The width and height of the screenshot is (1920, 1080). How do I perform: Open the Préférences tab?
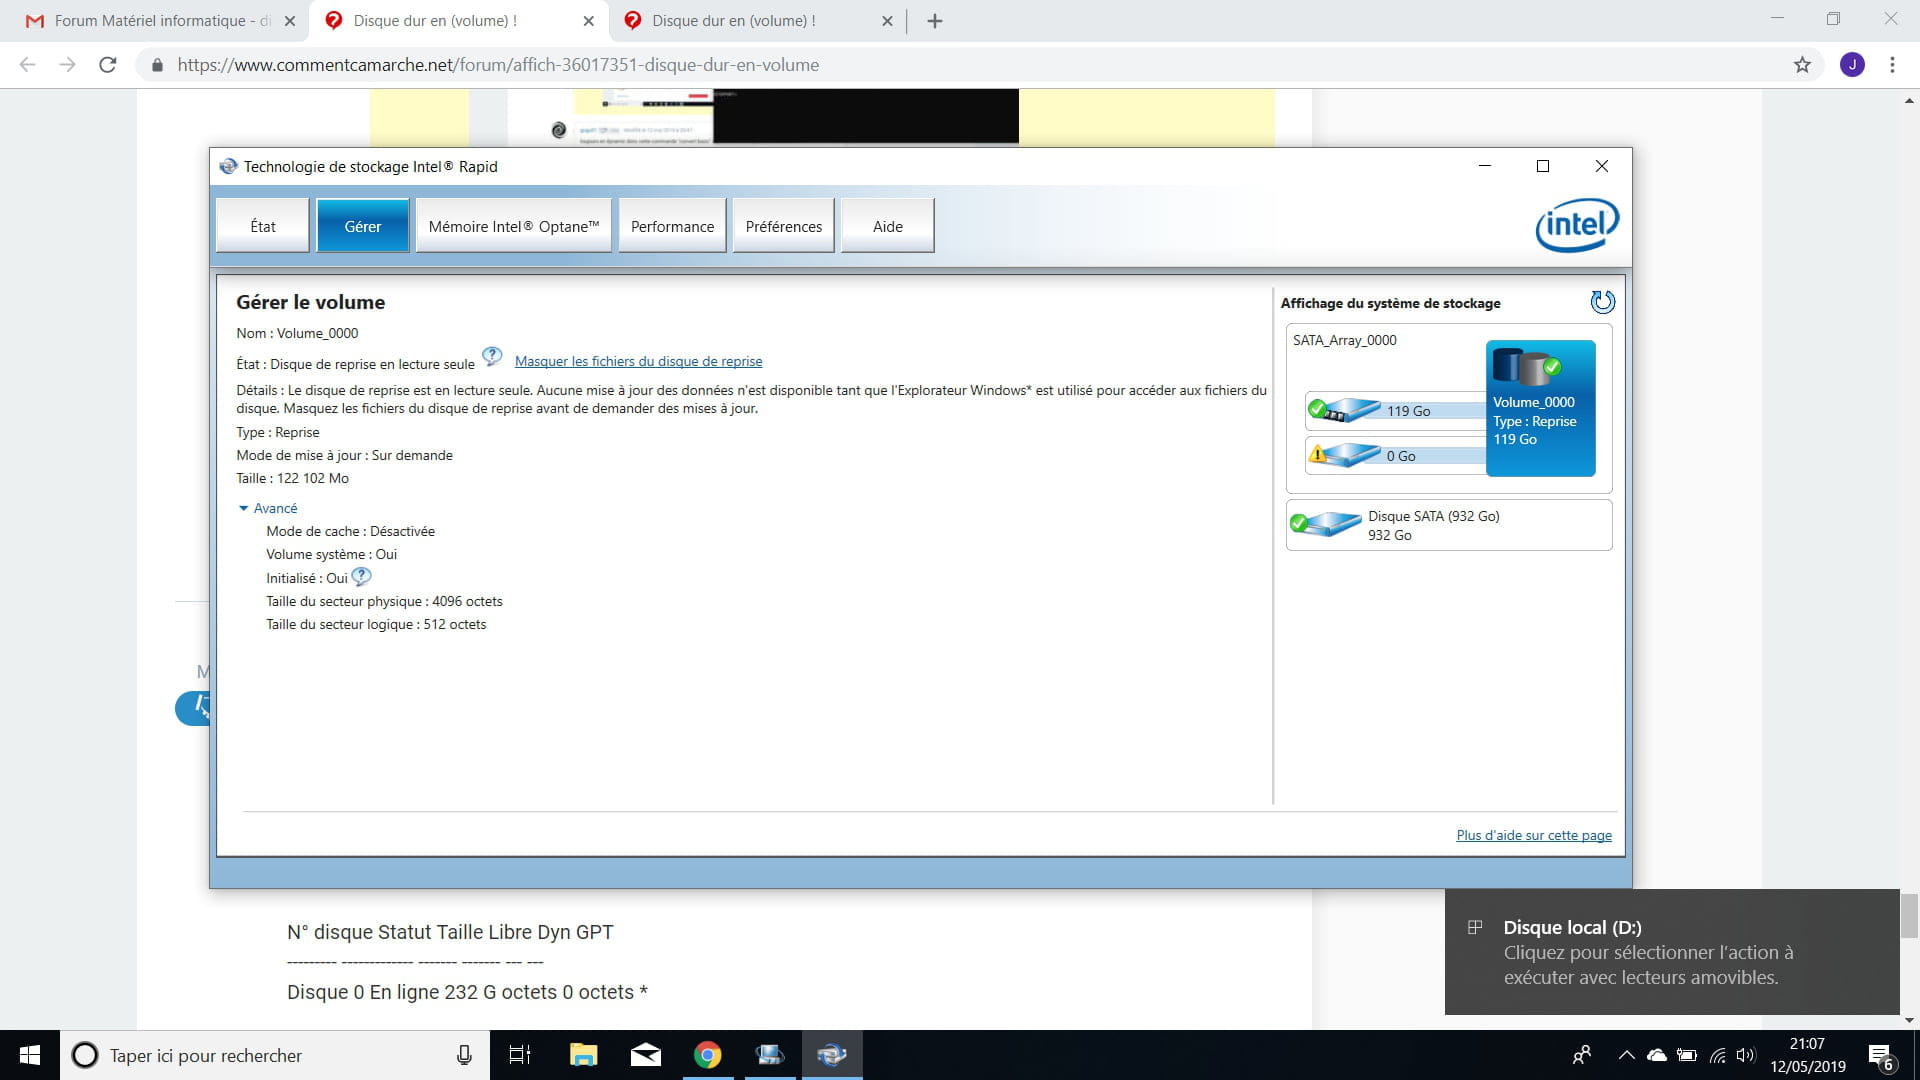(784, 226)
